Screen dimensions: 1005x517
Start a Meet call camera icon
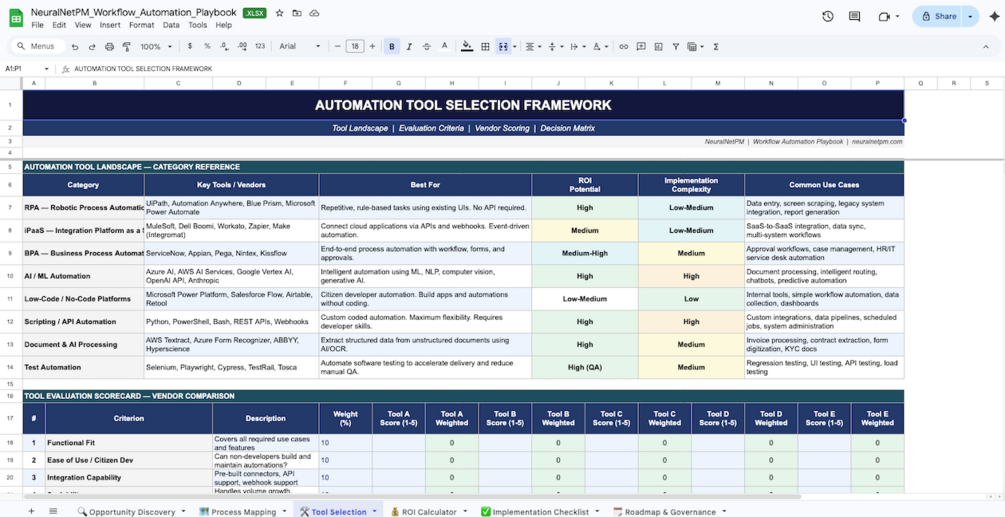point(885,17)
